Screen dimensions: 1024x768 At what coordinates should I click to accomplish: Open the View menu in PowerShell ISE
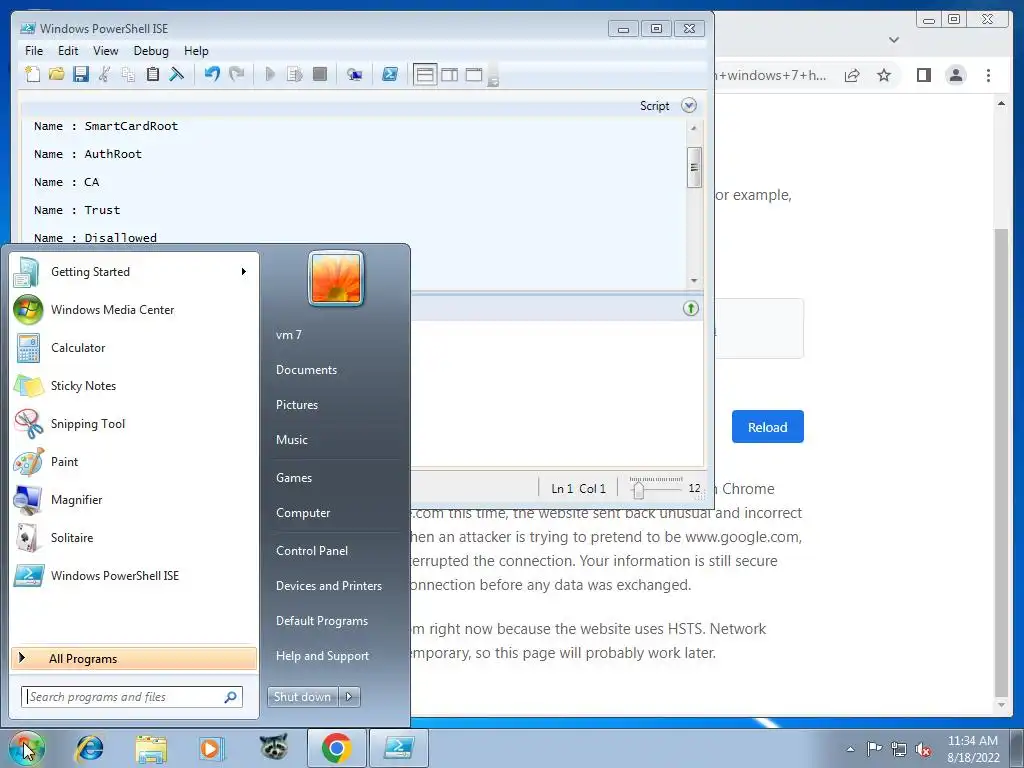pyautogui.click(x=106, y=51)
